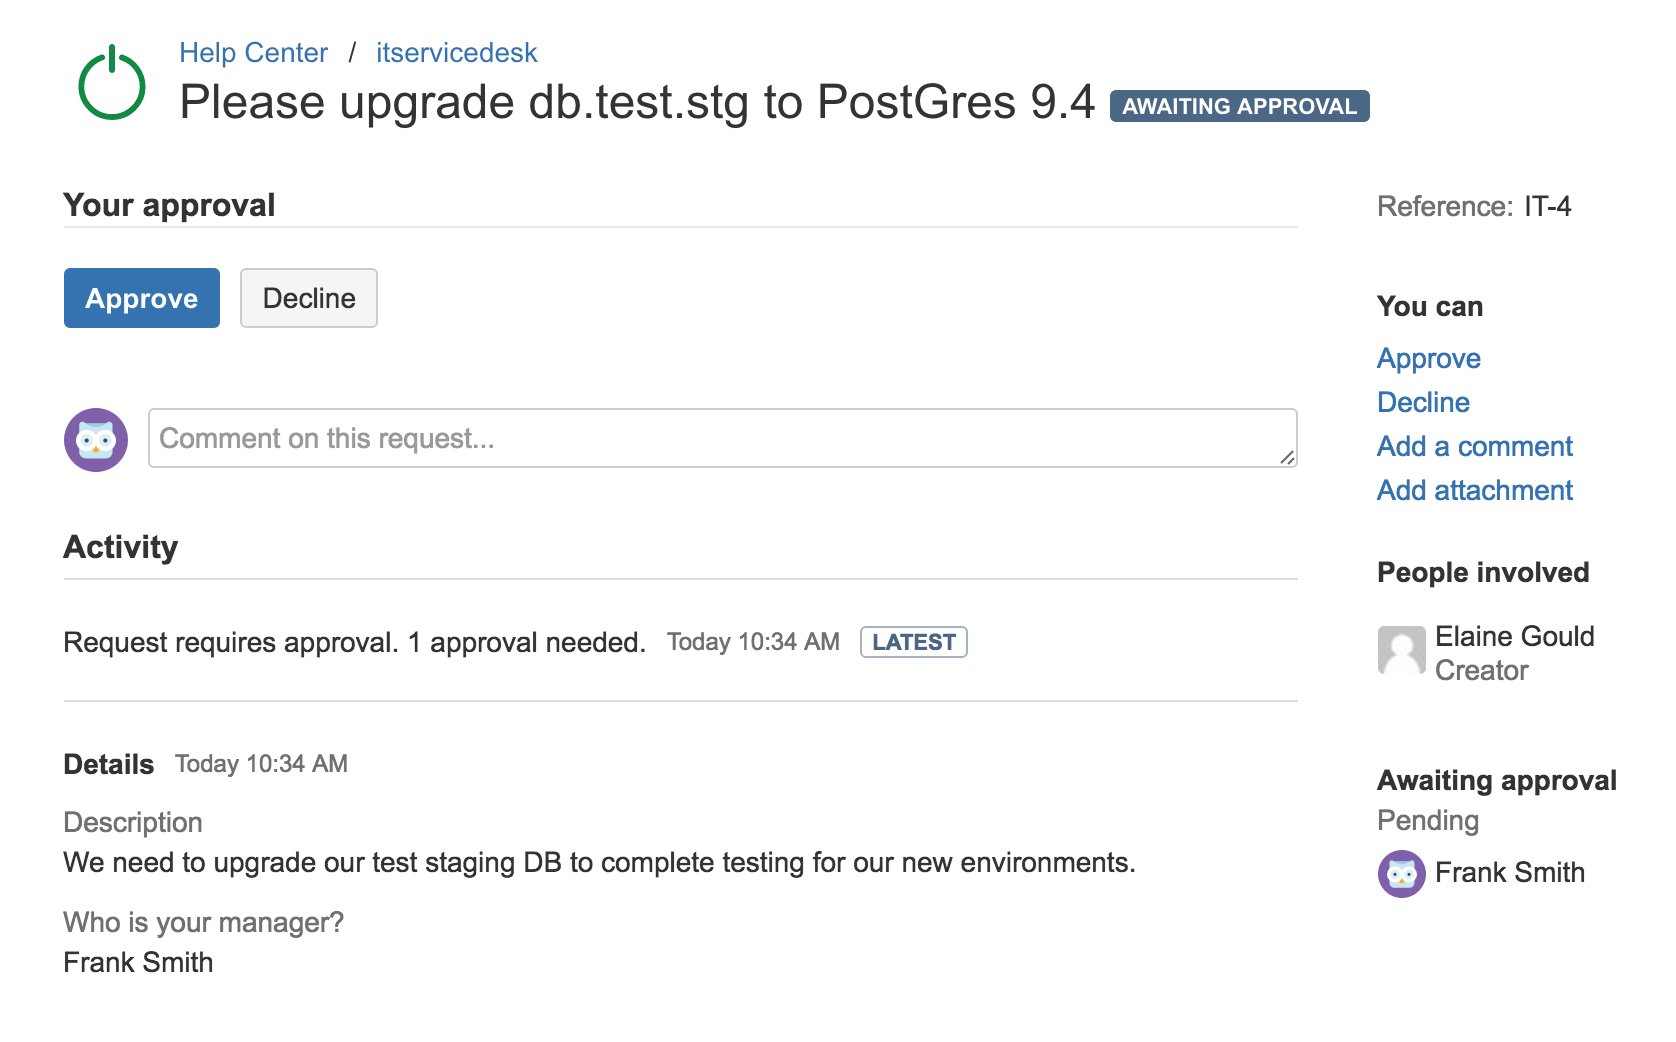Click the Elaine Gould creator name

pyautogui.click(x=1515, y=636)
